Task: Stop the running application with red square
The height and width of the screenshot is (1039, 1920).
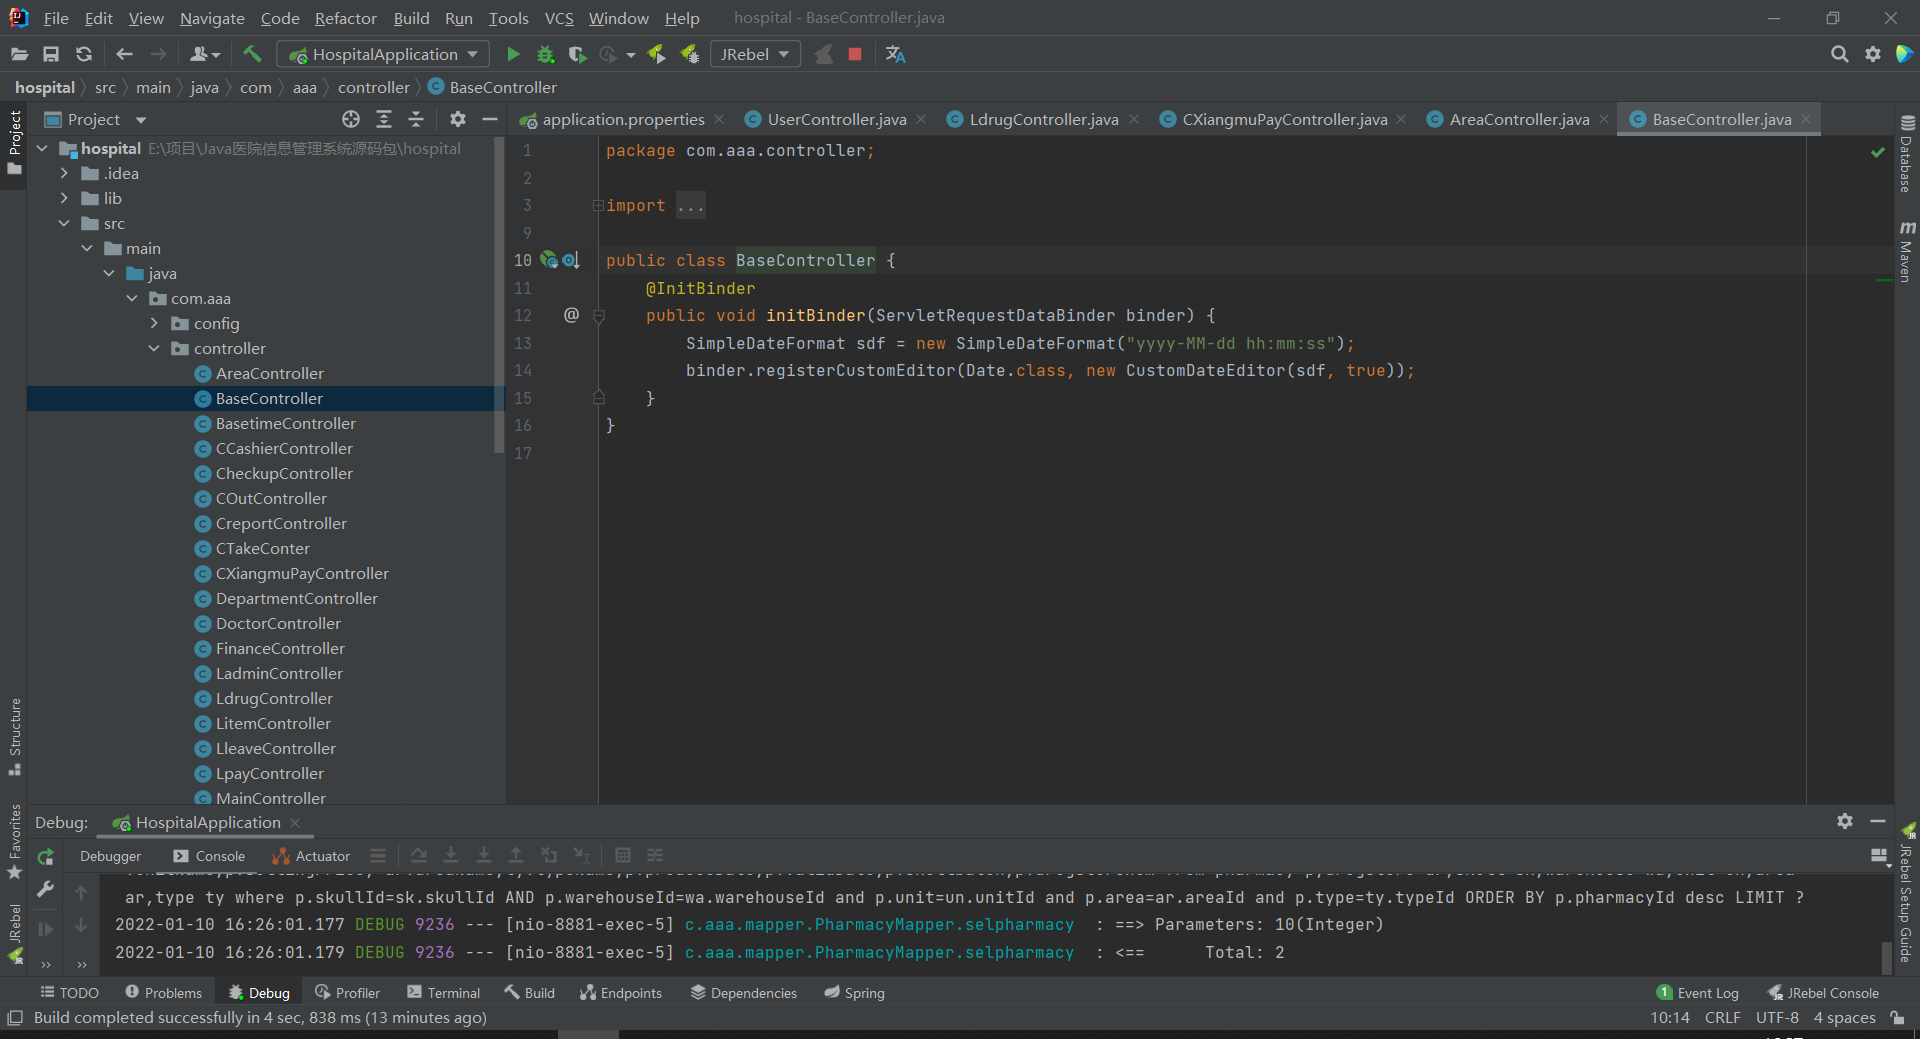Action: coord(855,54)
